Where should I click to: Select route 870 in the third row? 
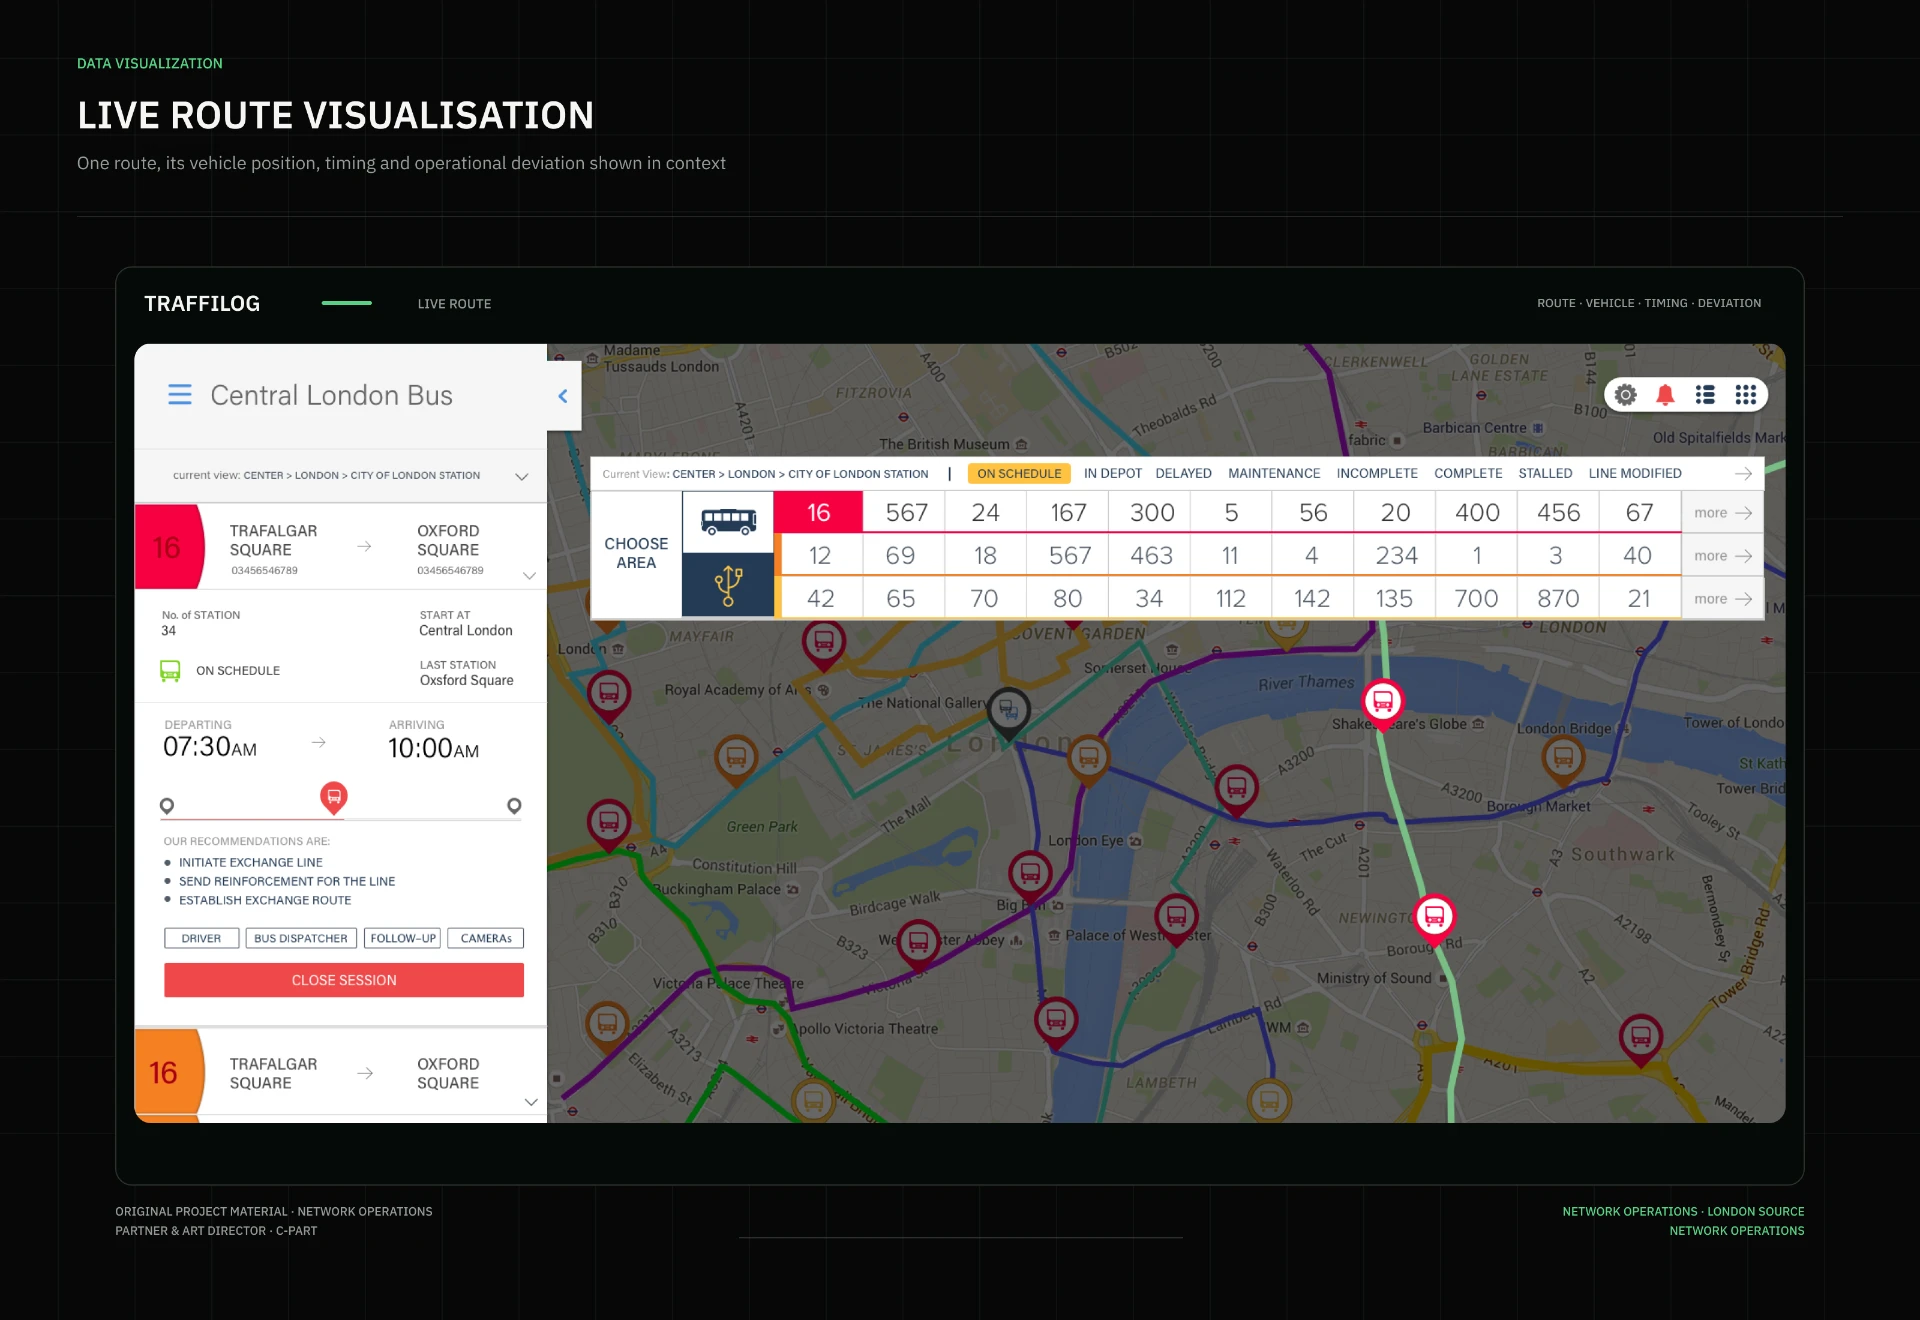pos(1558,599)
